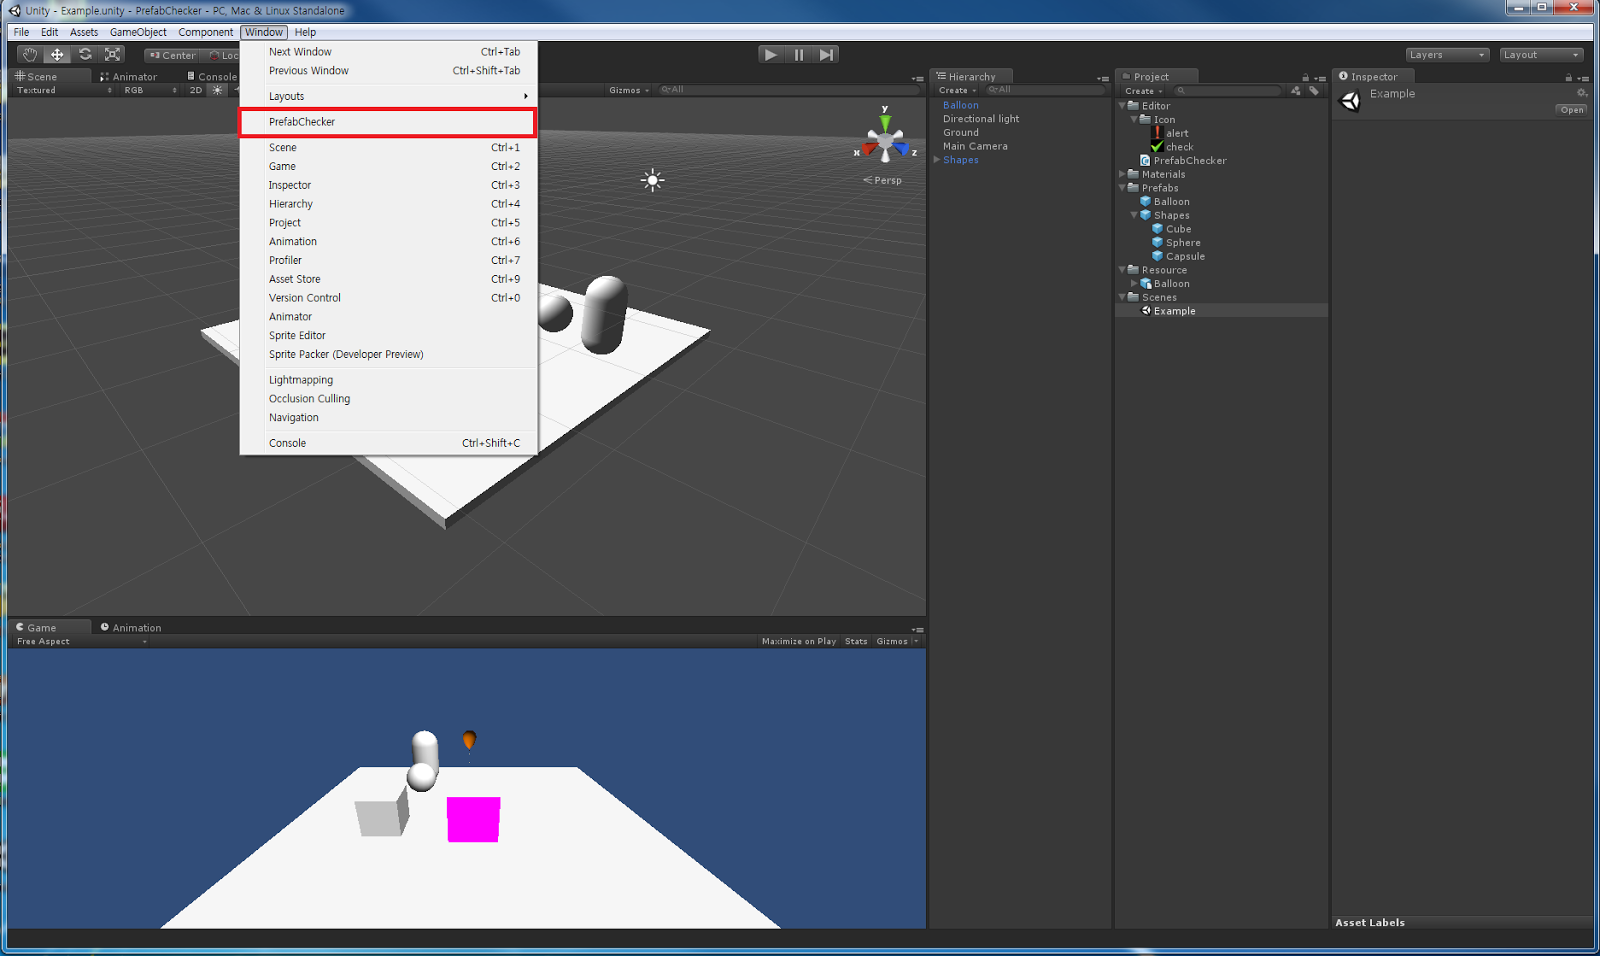Screen dimensions: 1600x956
Task: Select the Move (translate) tool
Action: point(57,55)
